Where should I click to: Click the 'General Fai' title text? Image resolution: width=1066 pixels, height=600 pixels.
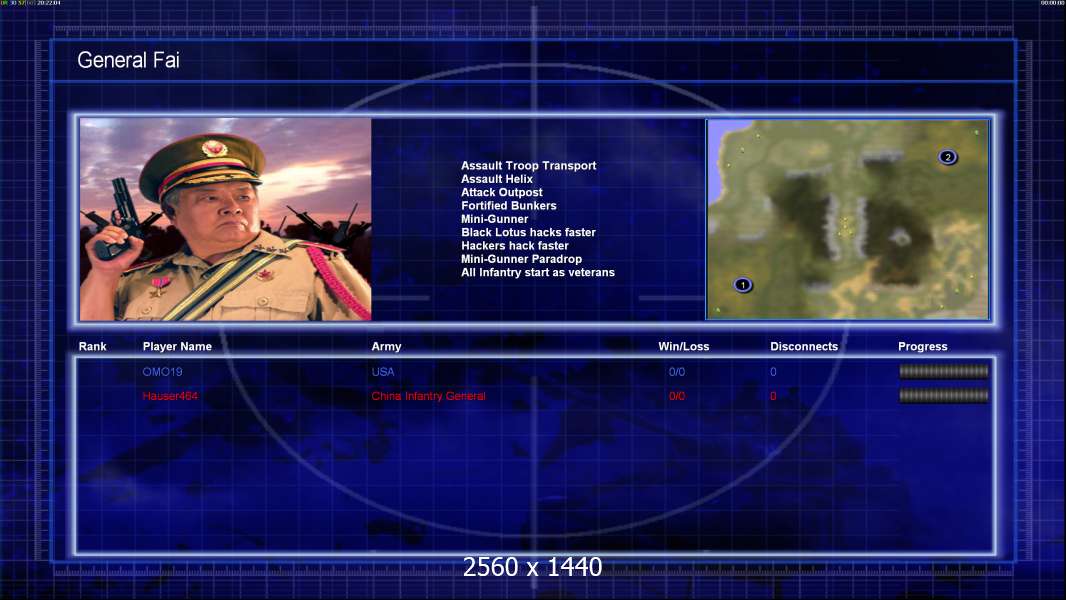(128, 60)
